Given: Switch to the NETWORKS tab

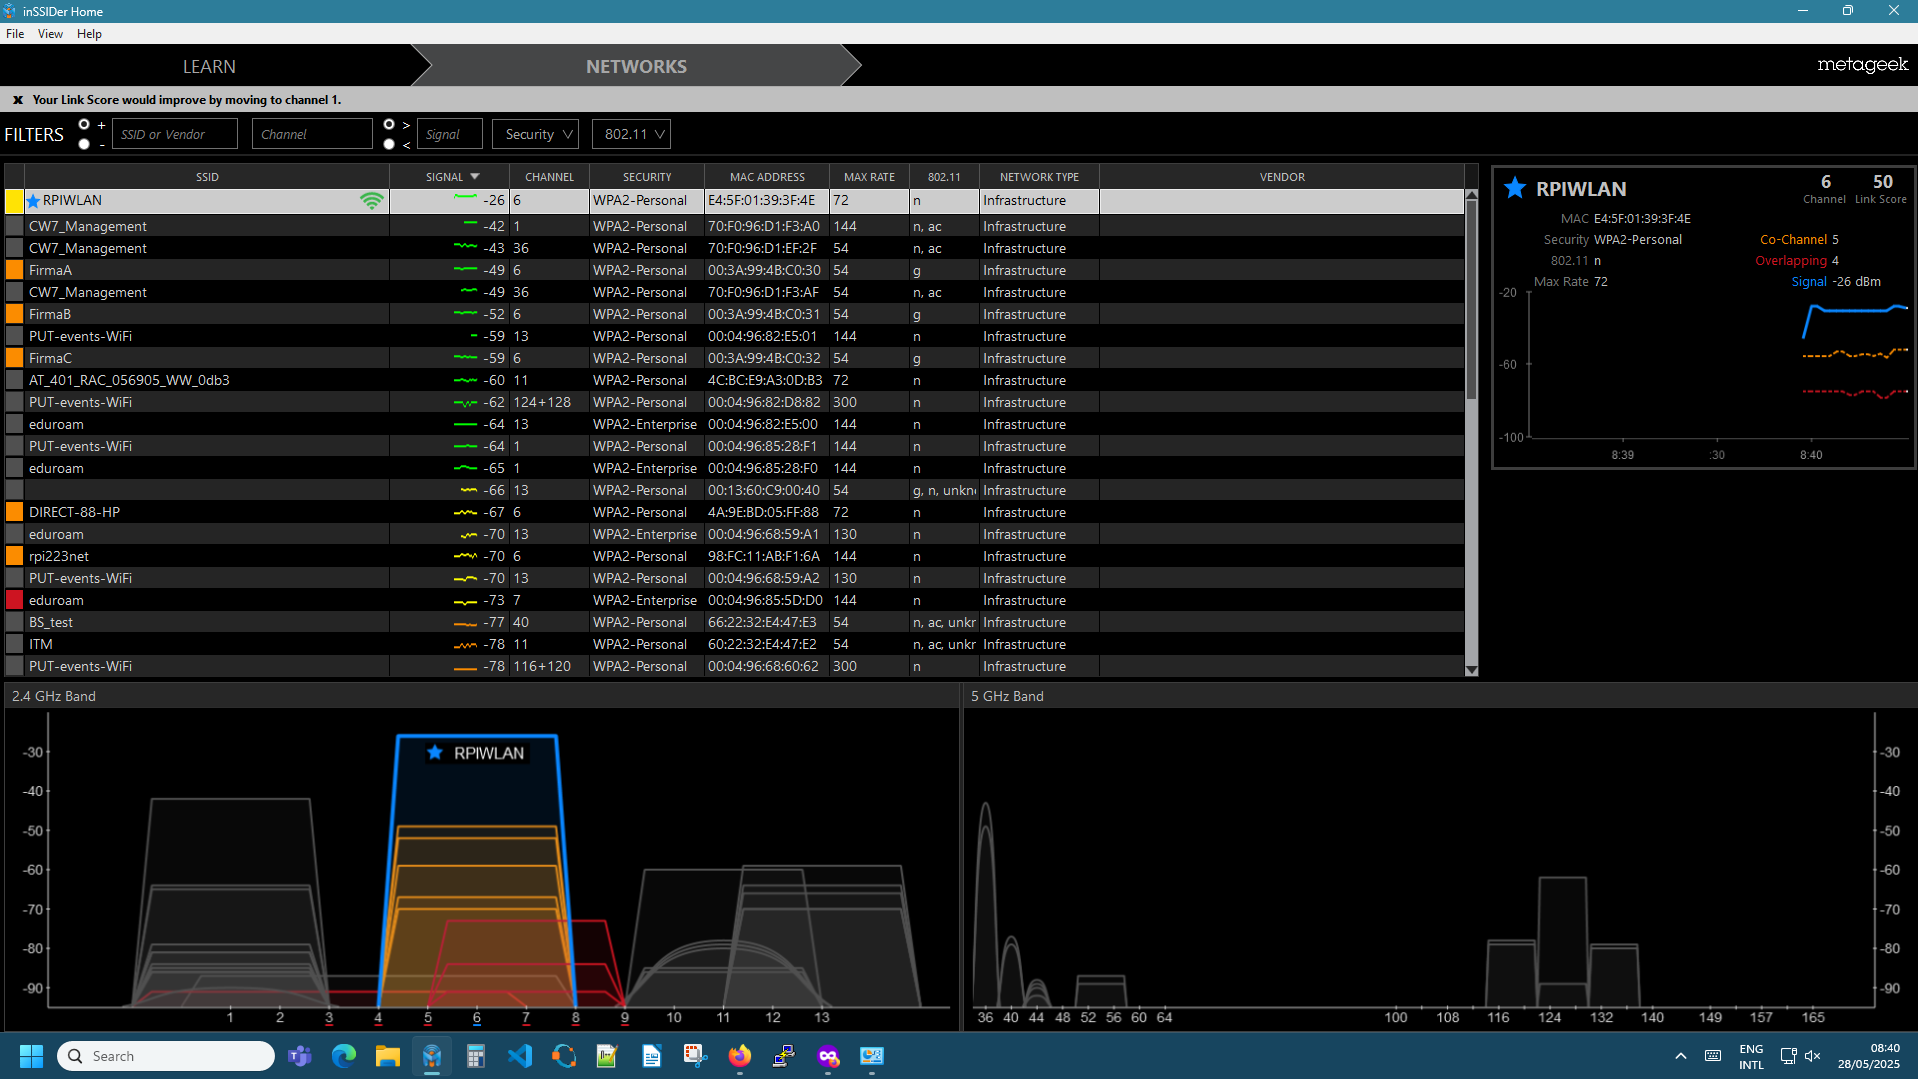Looking at the screenshot, I should [x=636, y=66].
